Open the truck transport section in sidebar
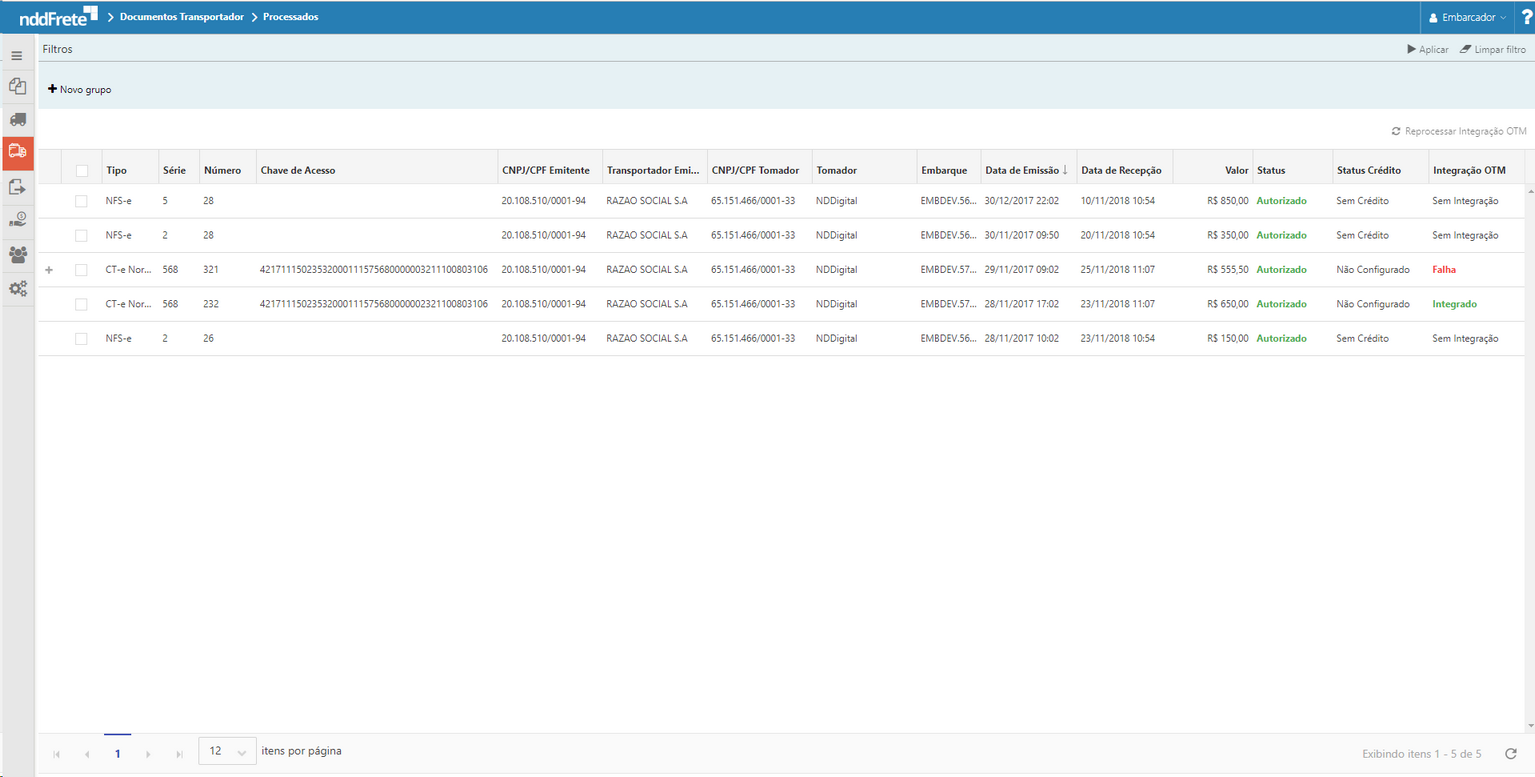Screen dimensions: 1535x777 (x=17, y=119)
